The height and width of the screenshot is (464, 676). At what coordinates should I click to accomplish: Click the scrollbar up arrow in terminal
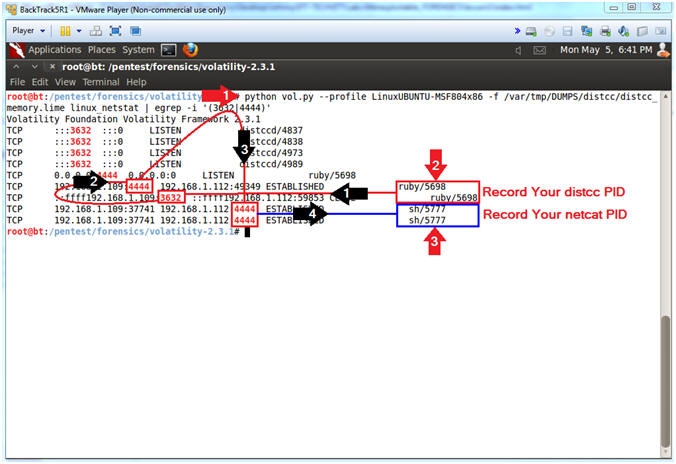[666, 96]
